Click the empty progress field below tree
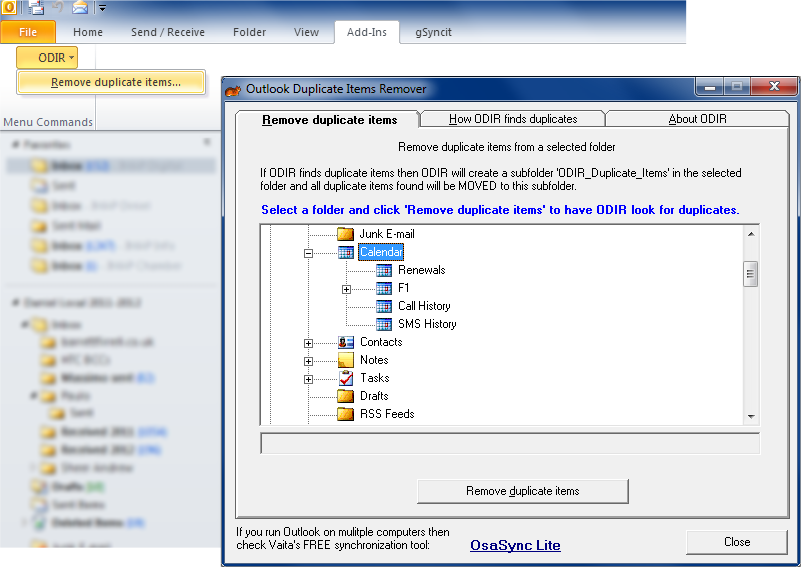The height and width of the screenshot is (567, 801). (x=510, y=443)
